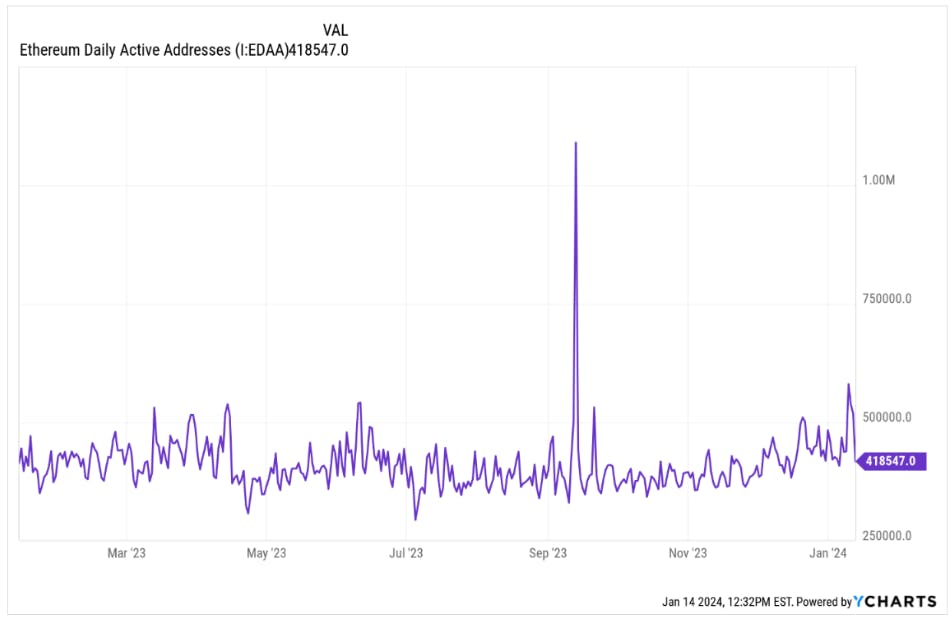Select the May '23 x-axis label

tap(267, 553)
